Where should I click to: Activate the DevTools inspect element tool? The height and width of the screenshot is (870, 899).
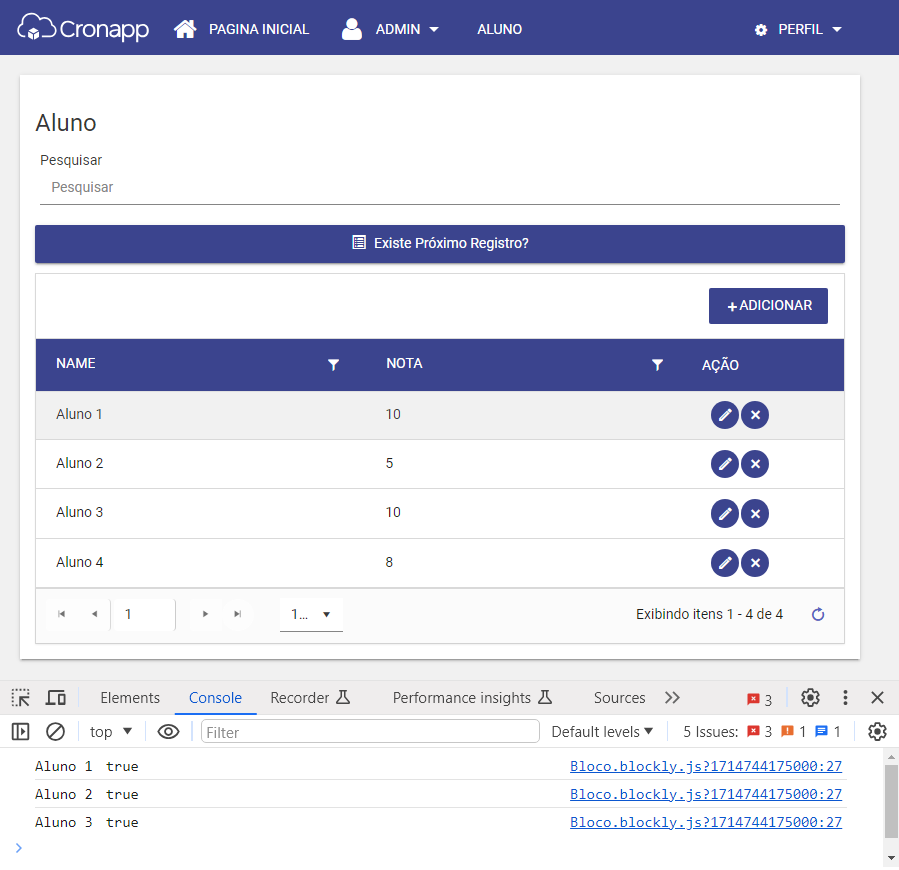21,698
